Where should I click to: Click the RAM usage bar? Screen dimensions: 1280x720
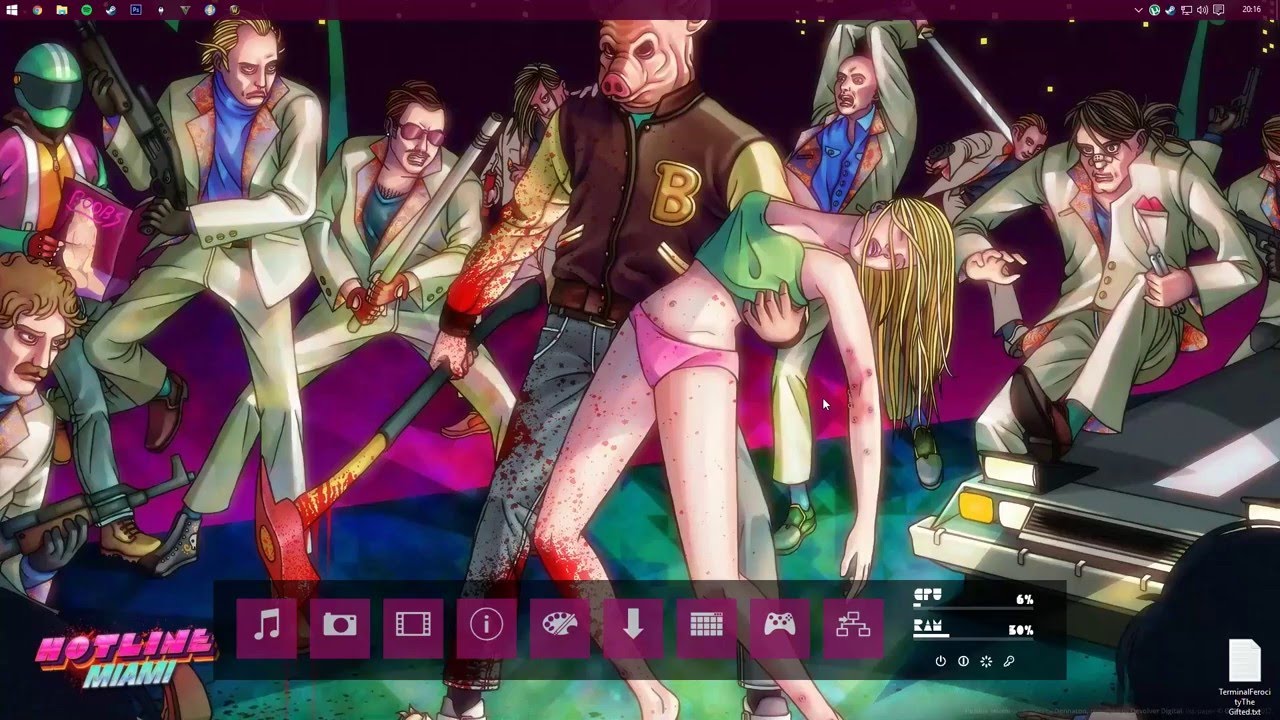coord(973,638)
